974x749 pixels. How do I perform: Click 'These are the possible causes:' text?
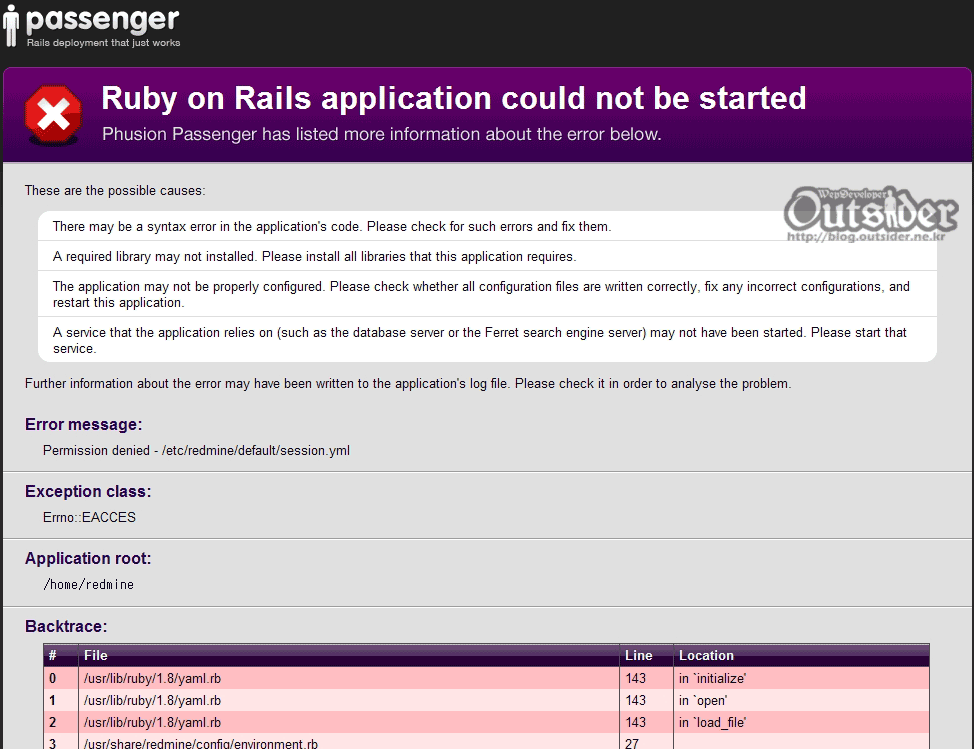(115, 191)
